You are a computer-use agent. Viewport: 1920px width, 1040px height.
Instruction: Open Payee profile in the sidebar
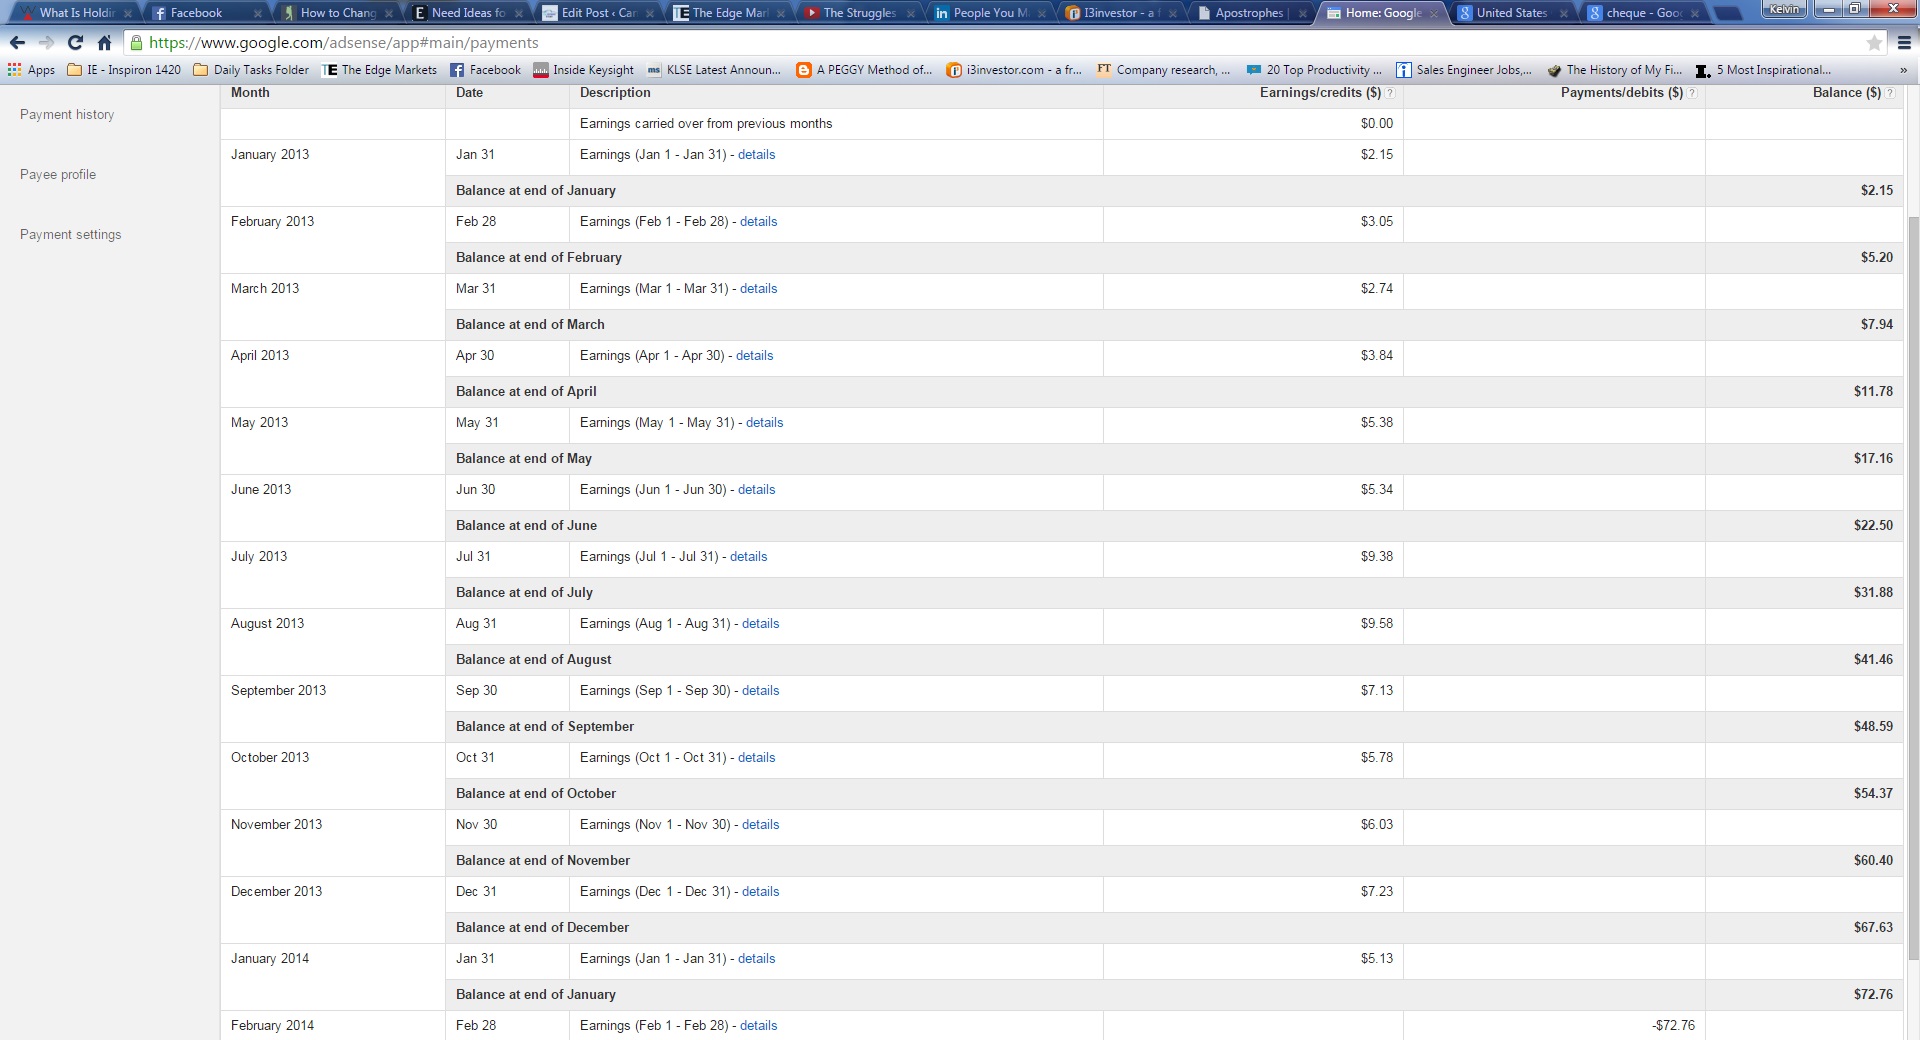(58, 174)
